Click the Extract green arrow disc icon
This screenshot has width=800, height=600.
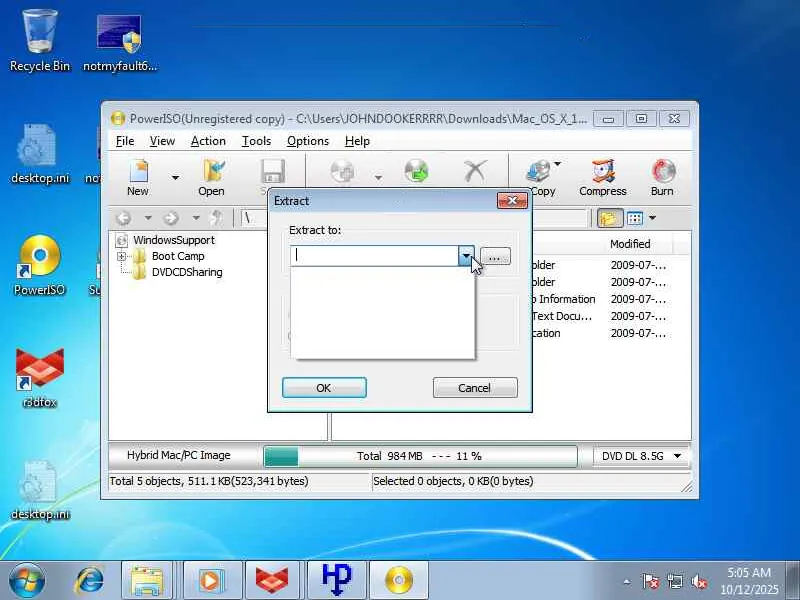point(417,171)
